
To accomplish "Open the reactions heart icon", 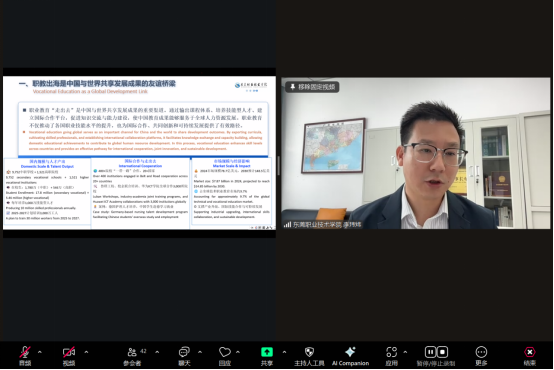I will tap(225, 352).
